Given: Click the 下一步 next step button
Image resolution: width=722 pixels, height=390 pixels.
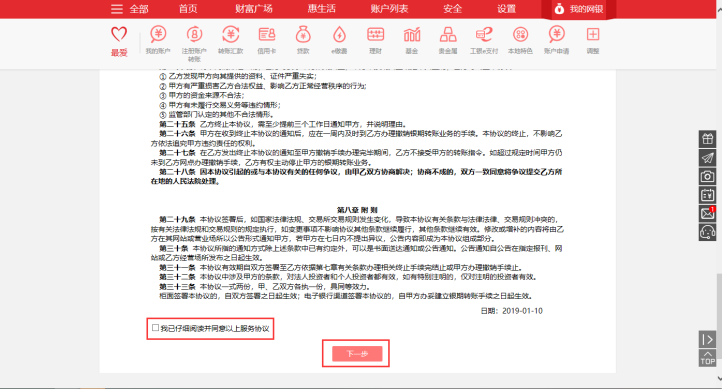Looking at the screenshot, I should [357, 354].
